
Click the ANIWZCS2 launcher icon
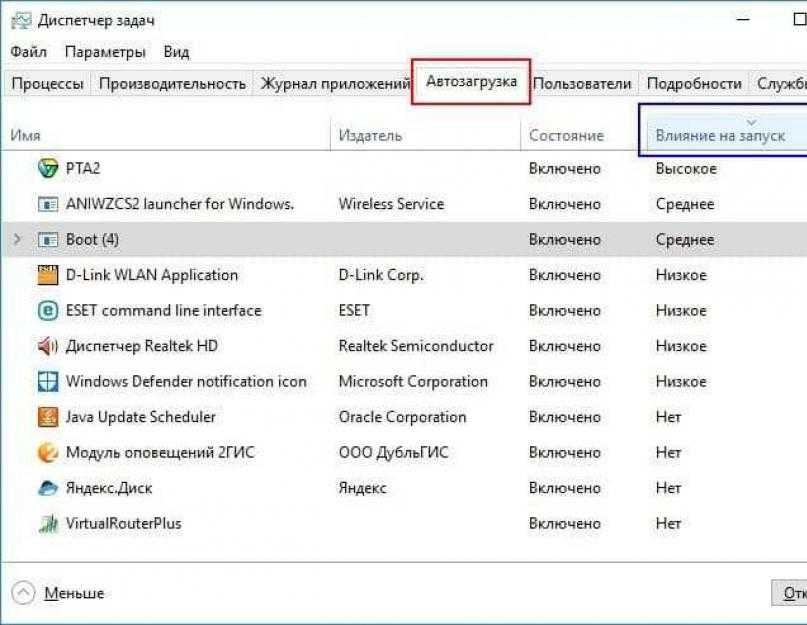tap(48, 204)
